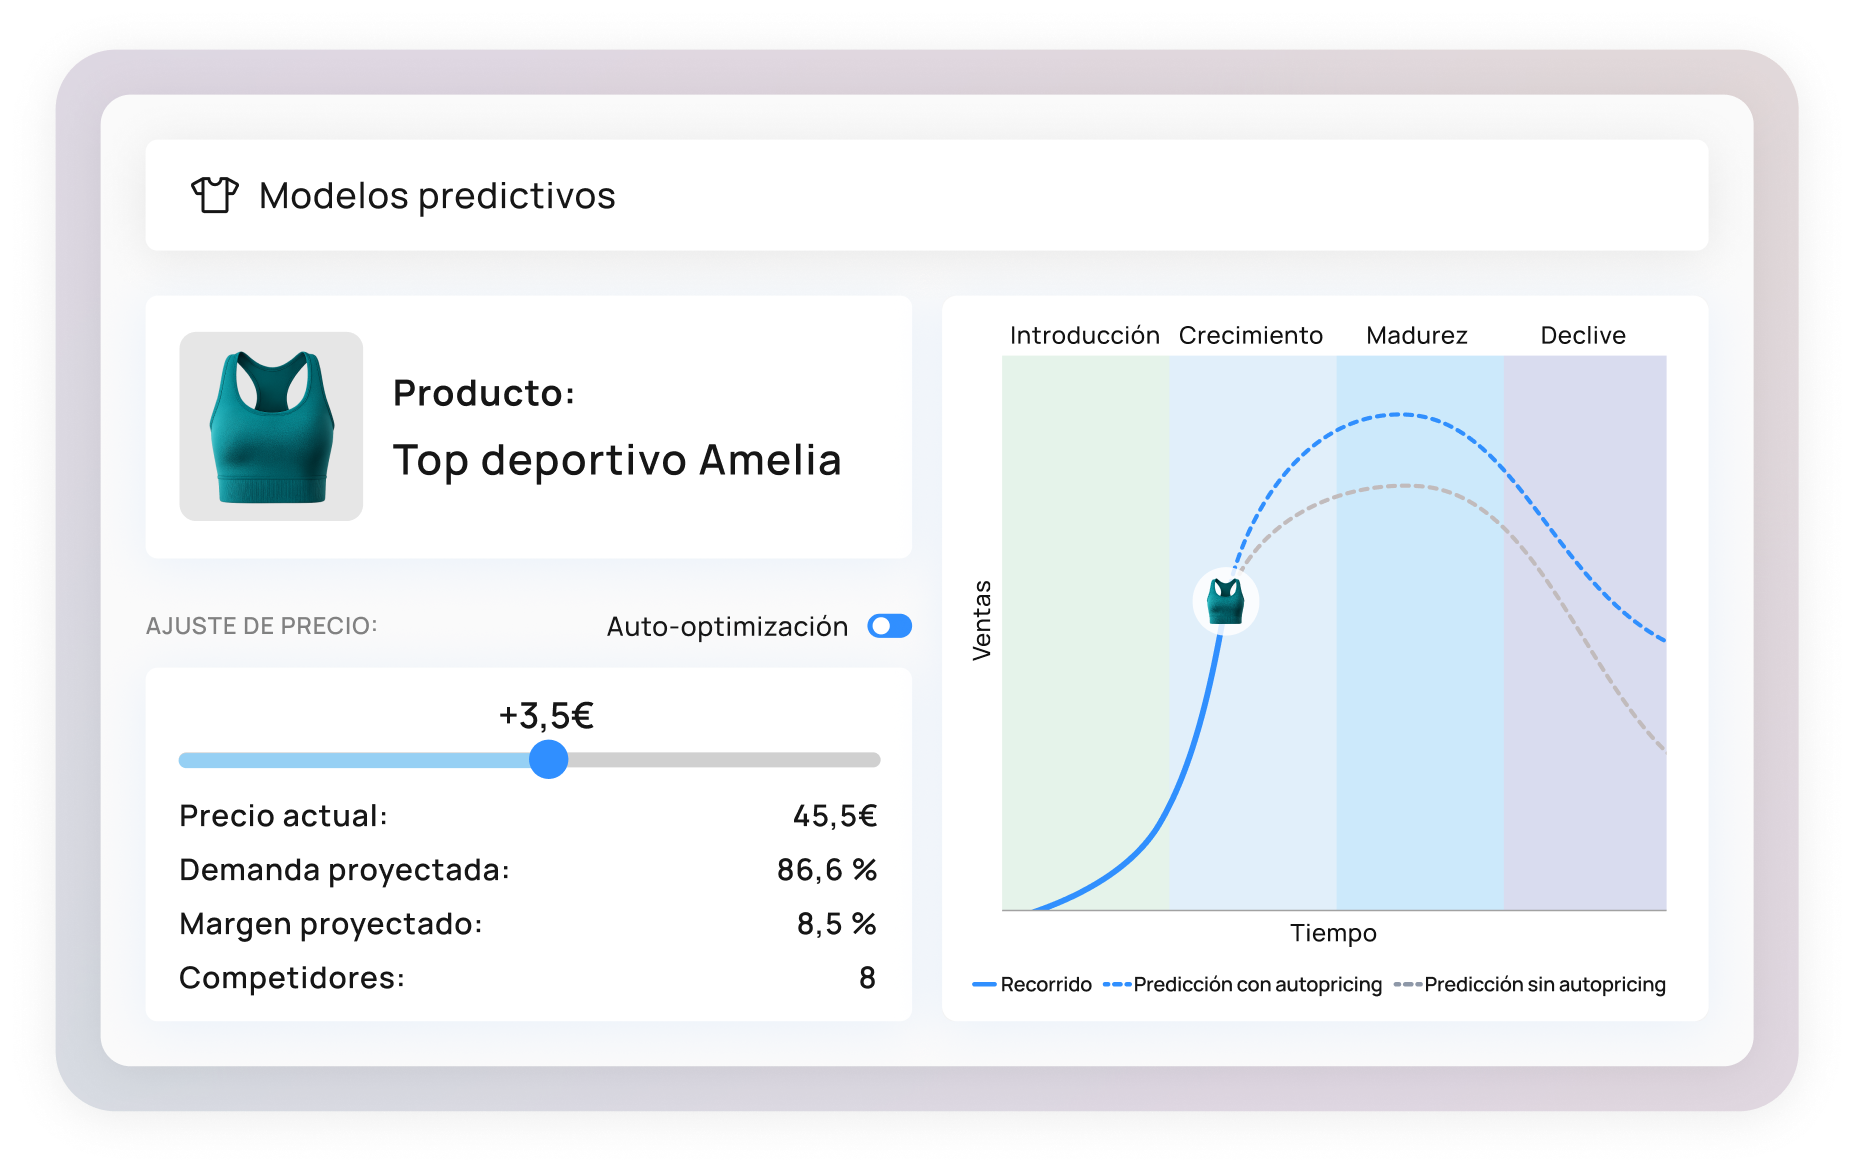The height and width of the screenshot is (1173, 1855).
Task: Toggle the Auto-optimización switch
Action: (889, 626)
